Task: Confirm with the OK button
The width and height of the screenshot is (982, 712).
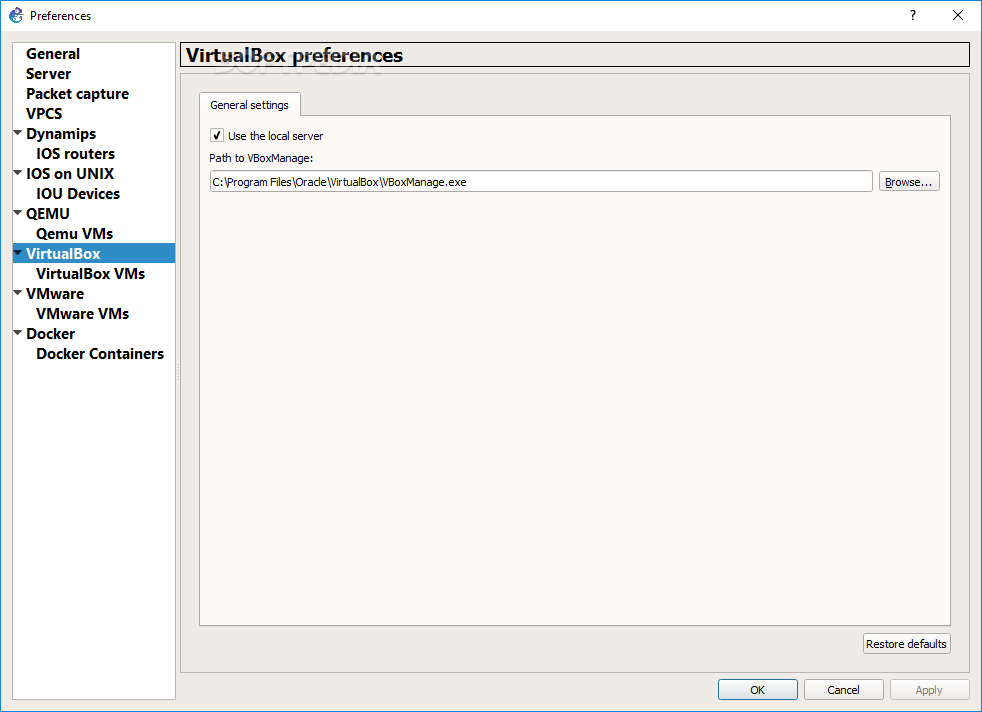Action: 757,689
